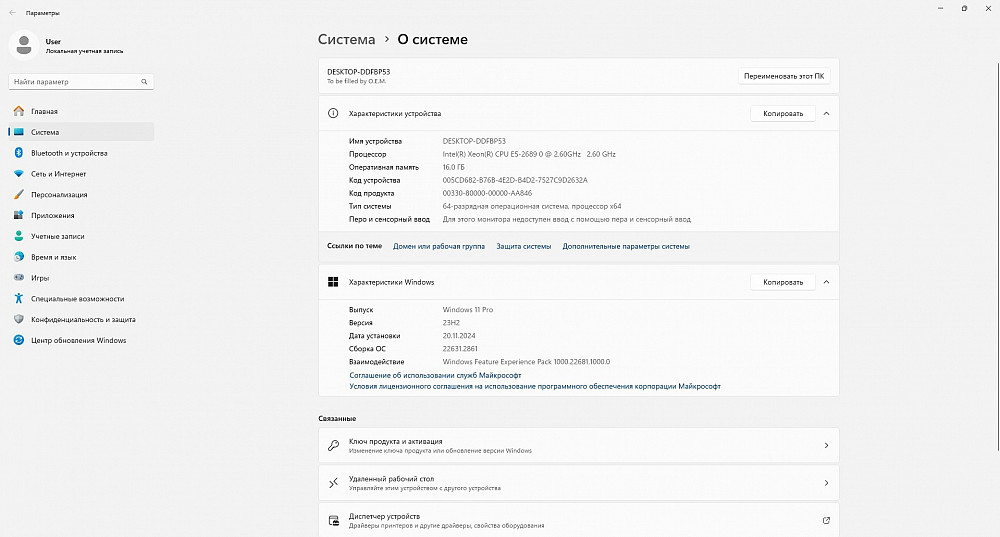Click the Система breadcrumb heading
1000x537 pixels.
(346, 40)
